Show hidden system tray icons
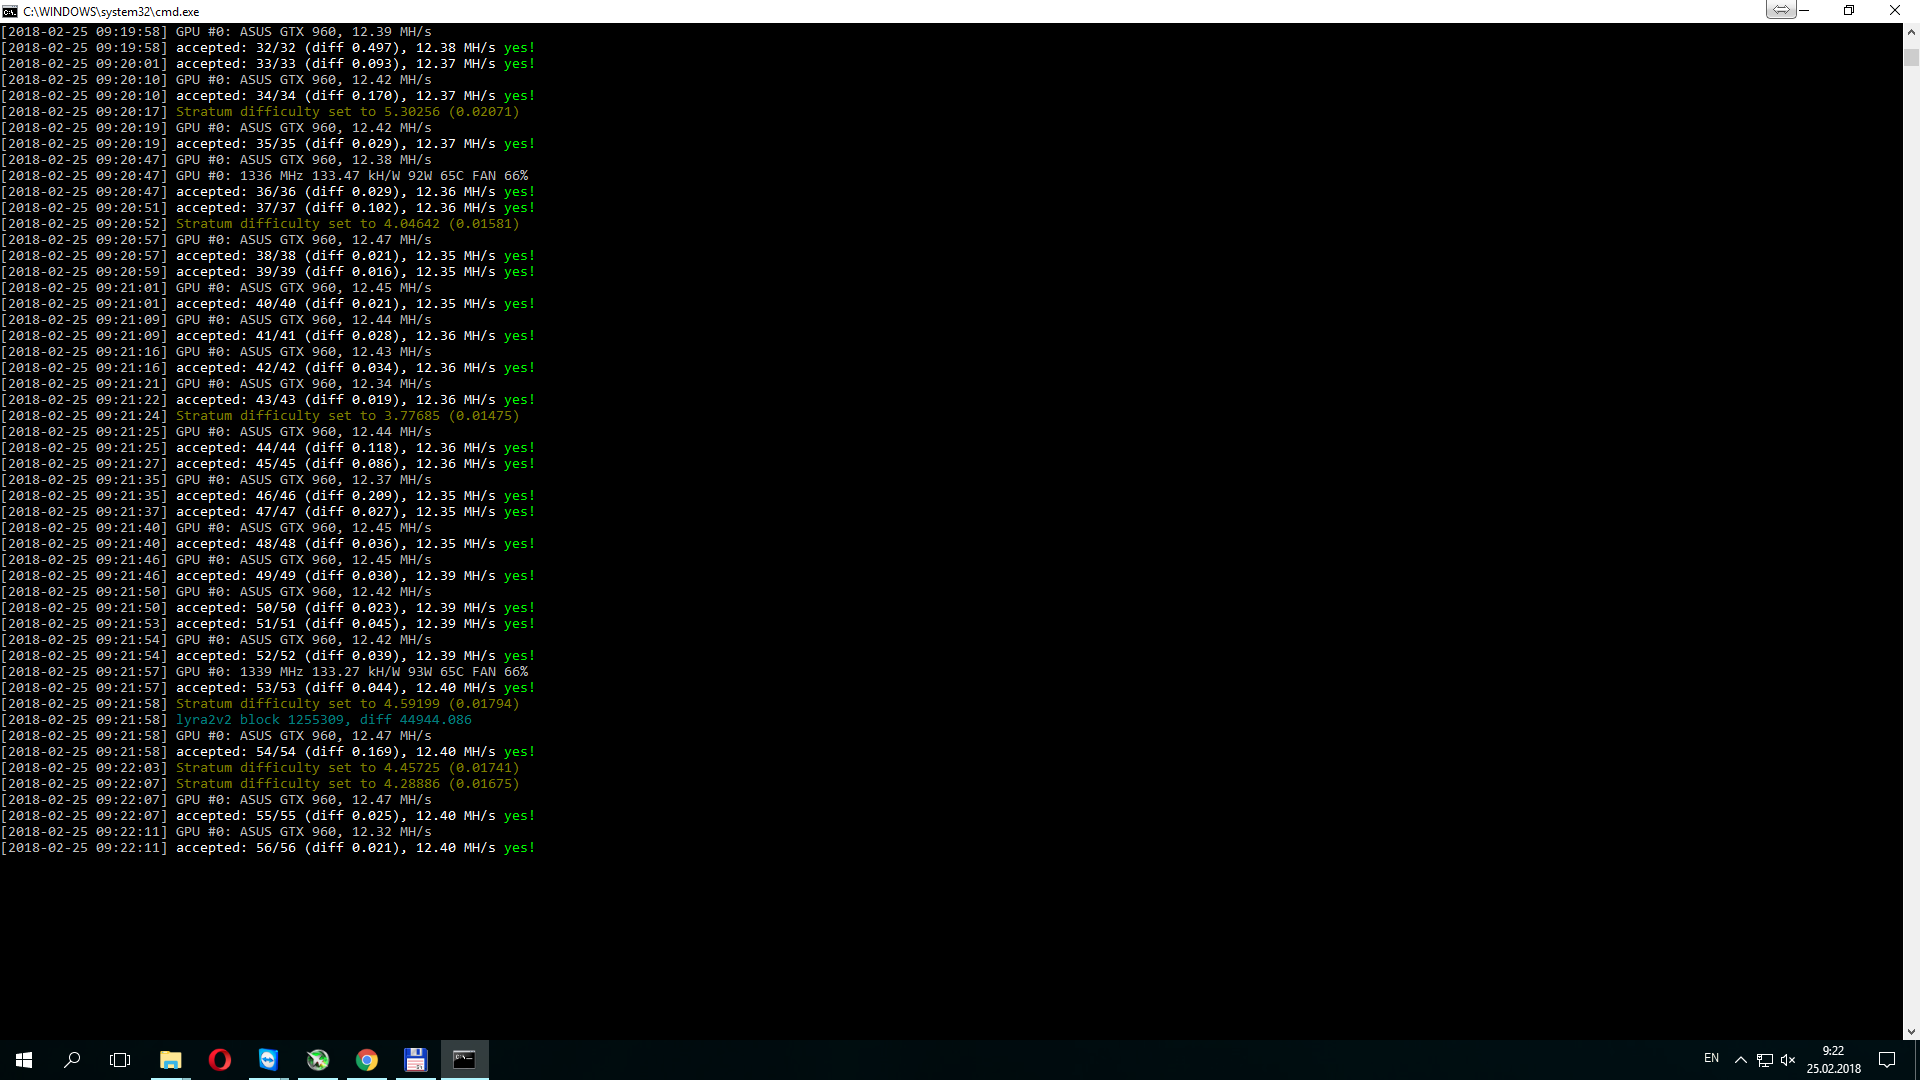This screenshot has height=1080, width=1920. [x=1741, y=1060]
